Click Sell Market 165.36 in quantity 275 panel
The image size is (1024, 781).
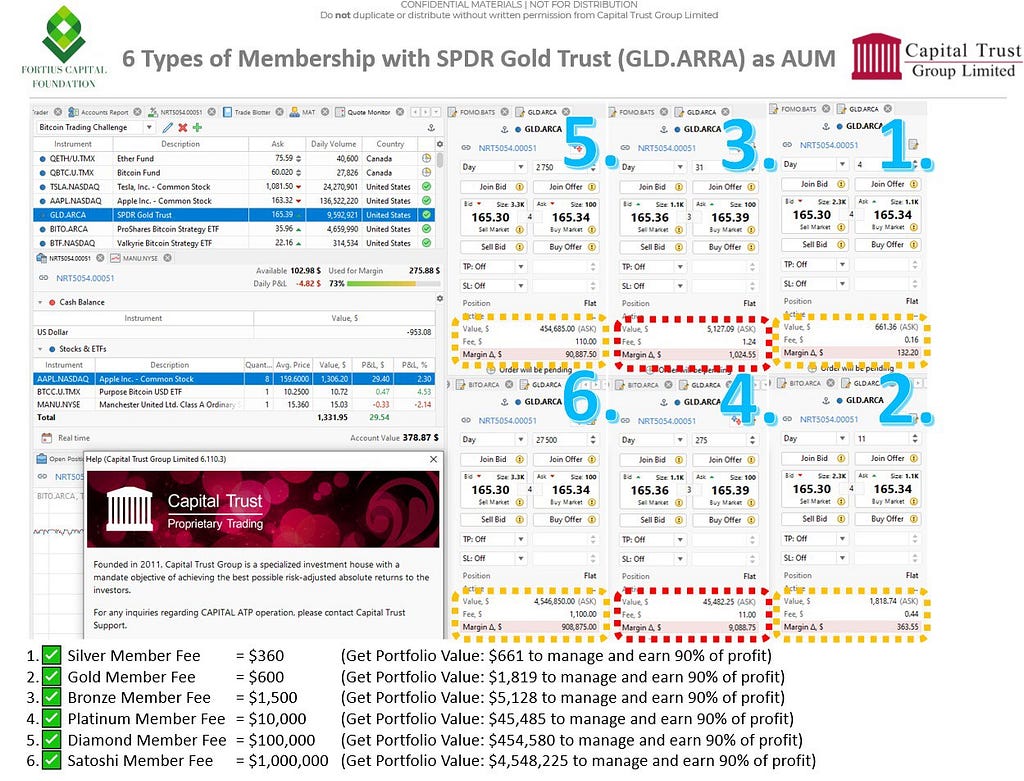point(652,490)
